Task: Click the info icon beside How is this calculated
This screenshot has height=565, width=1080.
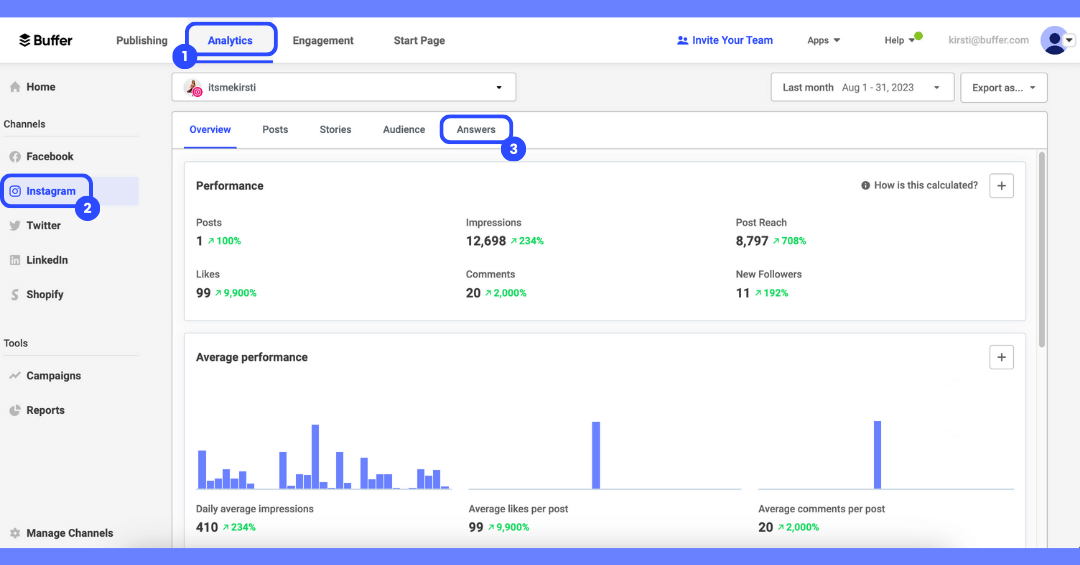Action: 865,185
